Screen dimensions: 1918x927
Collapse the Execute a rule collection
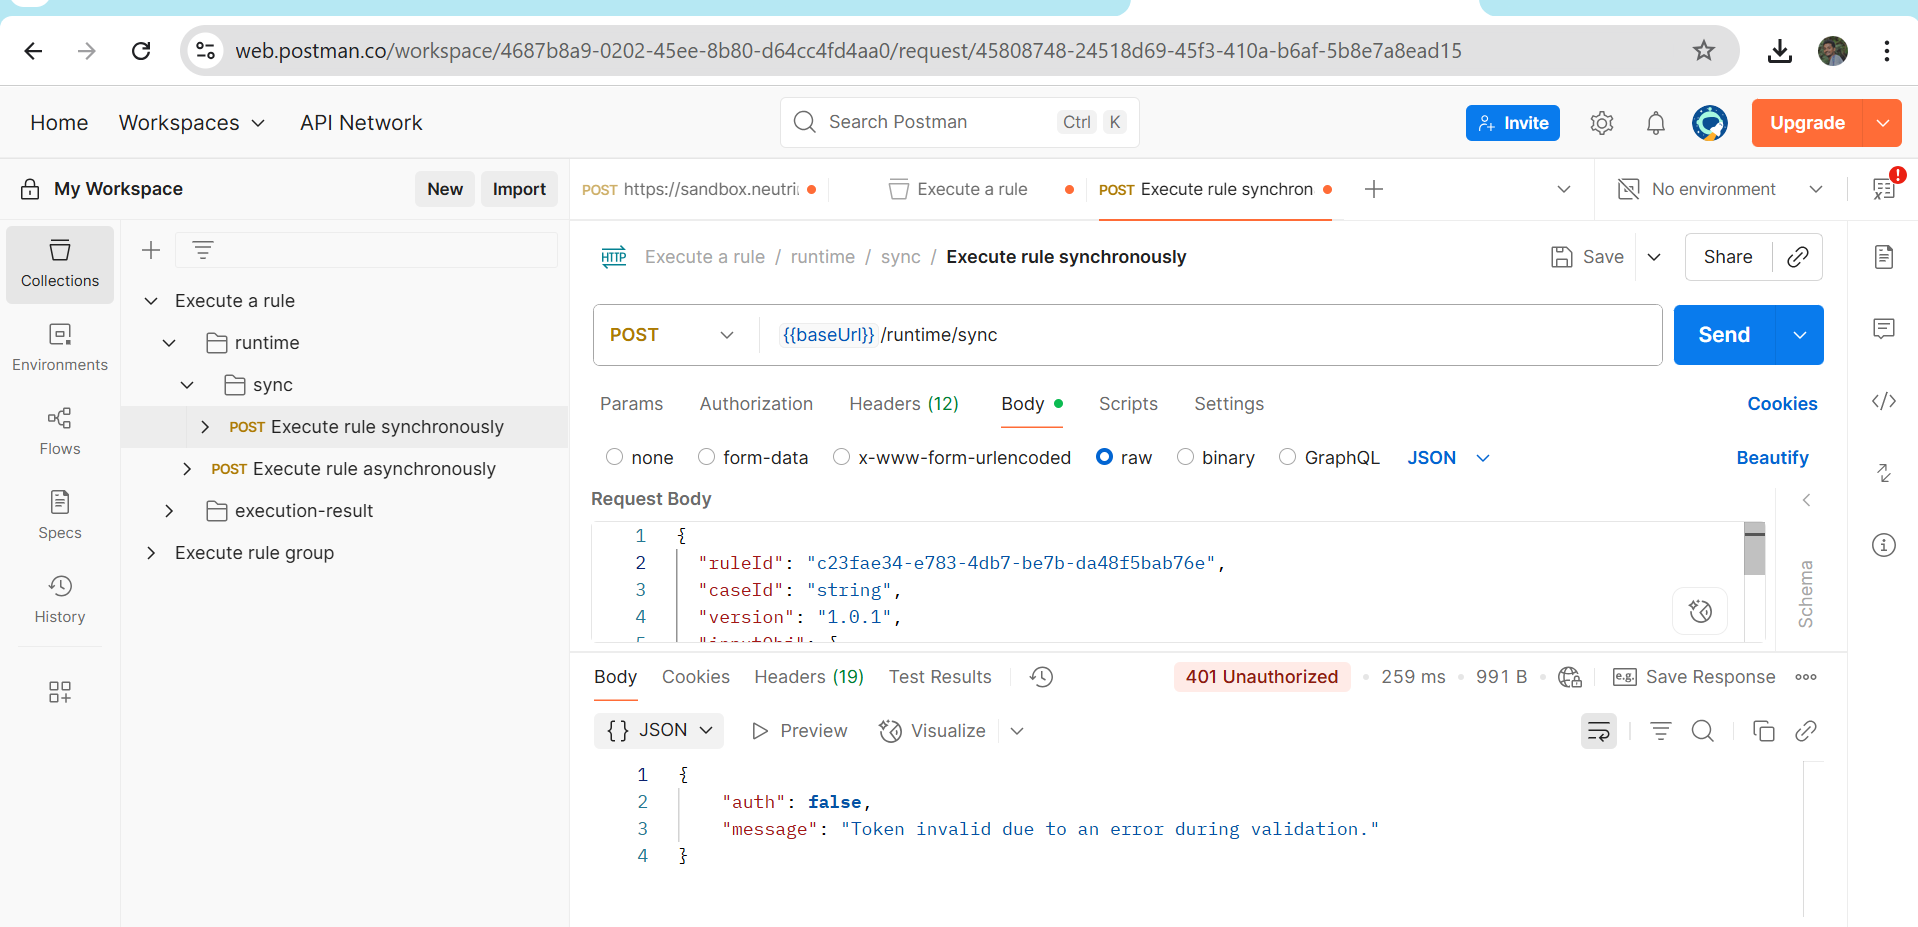(x=151, y=301)
